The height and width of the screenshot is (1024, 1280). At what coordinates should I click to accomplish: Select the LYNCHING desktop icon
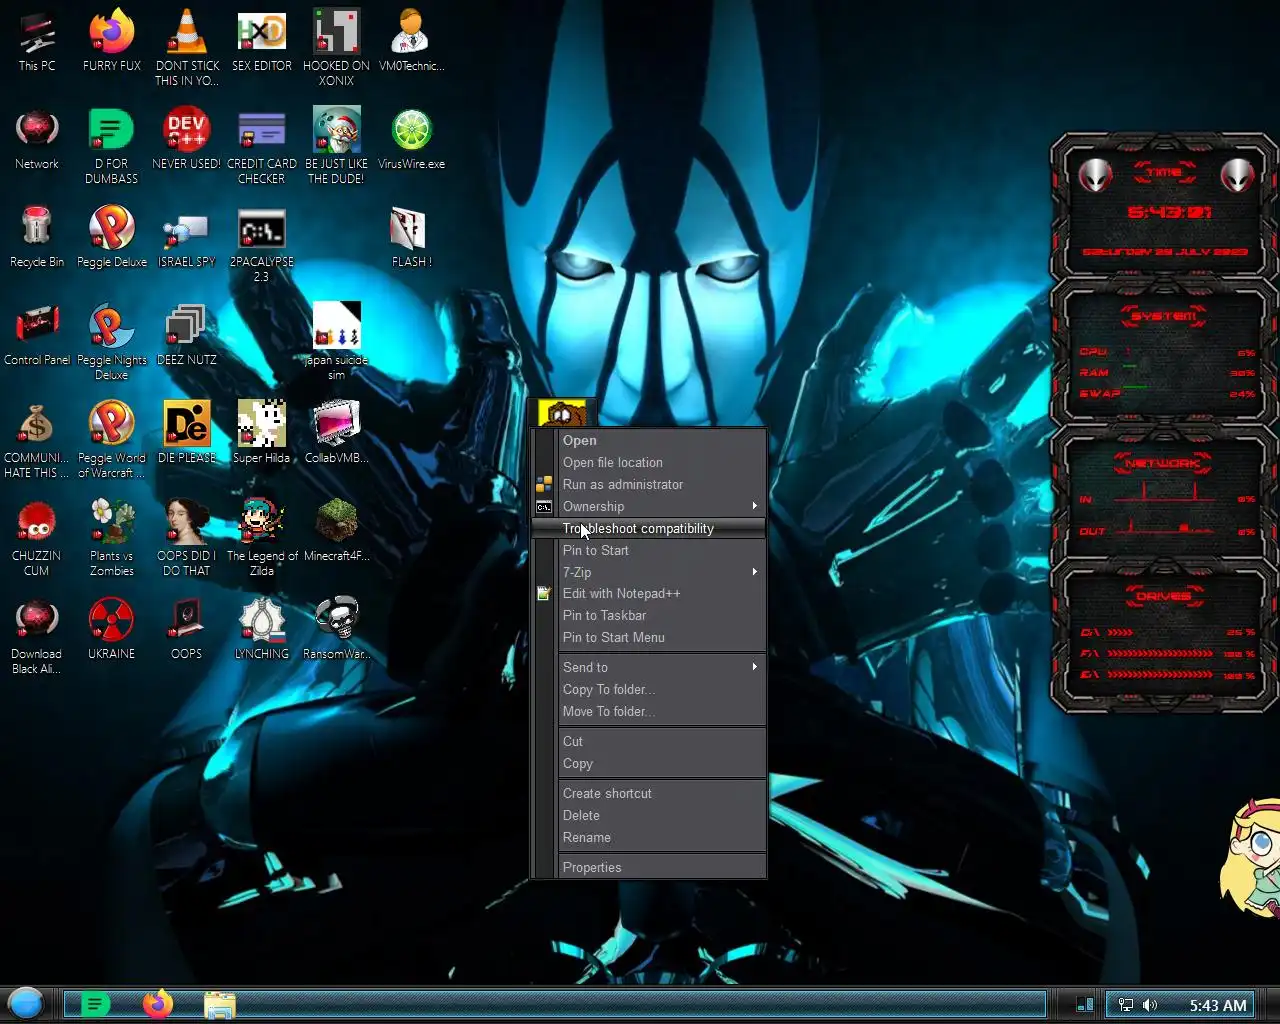coord(261,629)
